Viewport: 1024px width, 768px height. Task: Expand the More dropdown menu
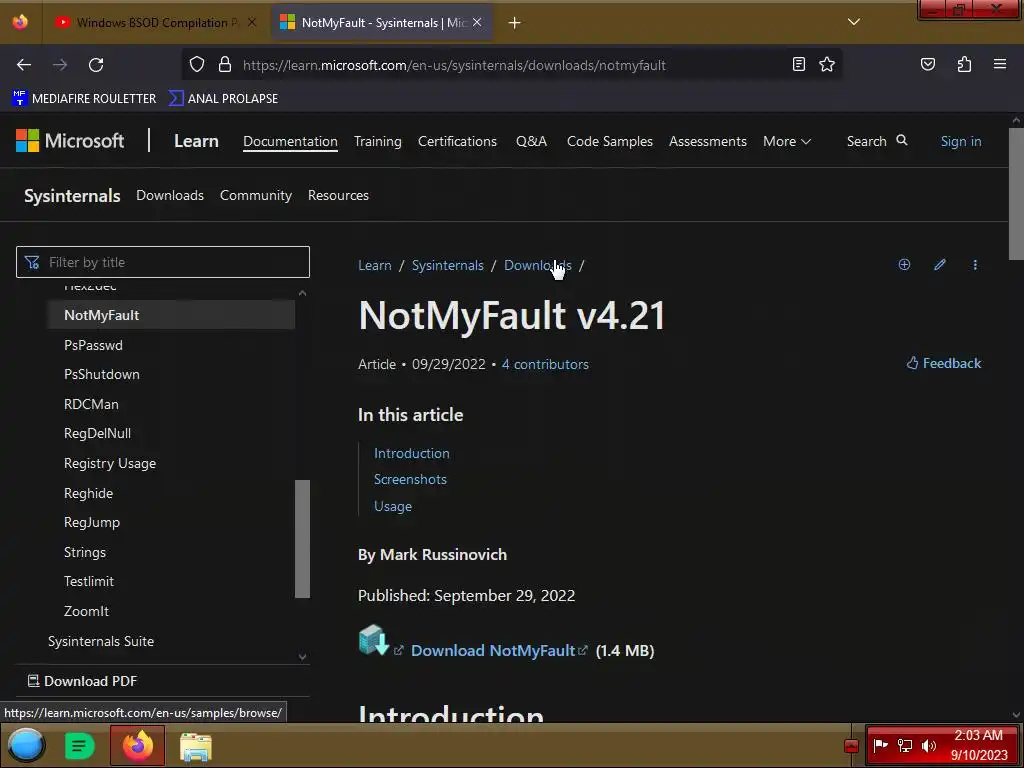pos(786,141)
